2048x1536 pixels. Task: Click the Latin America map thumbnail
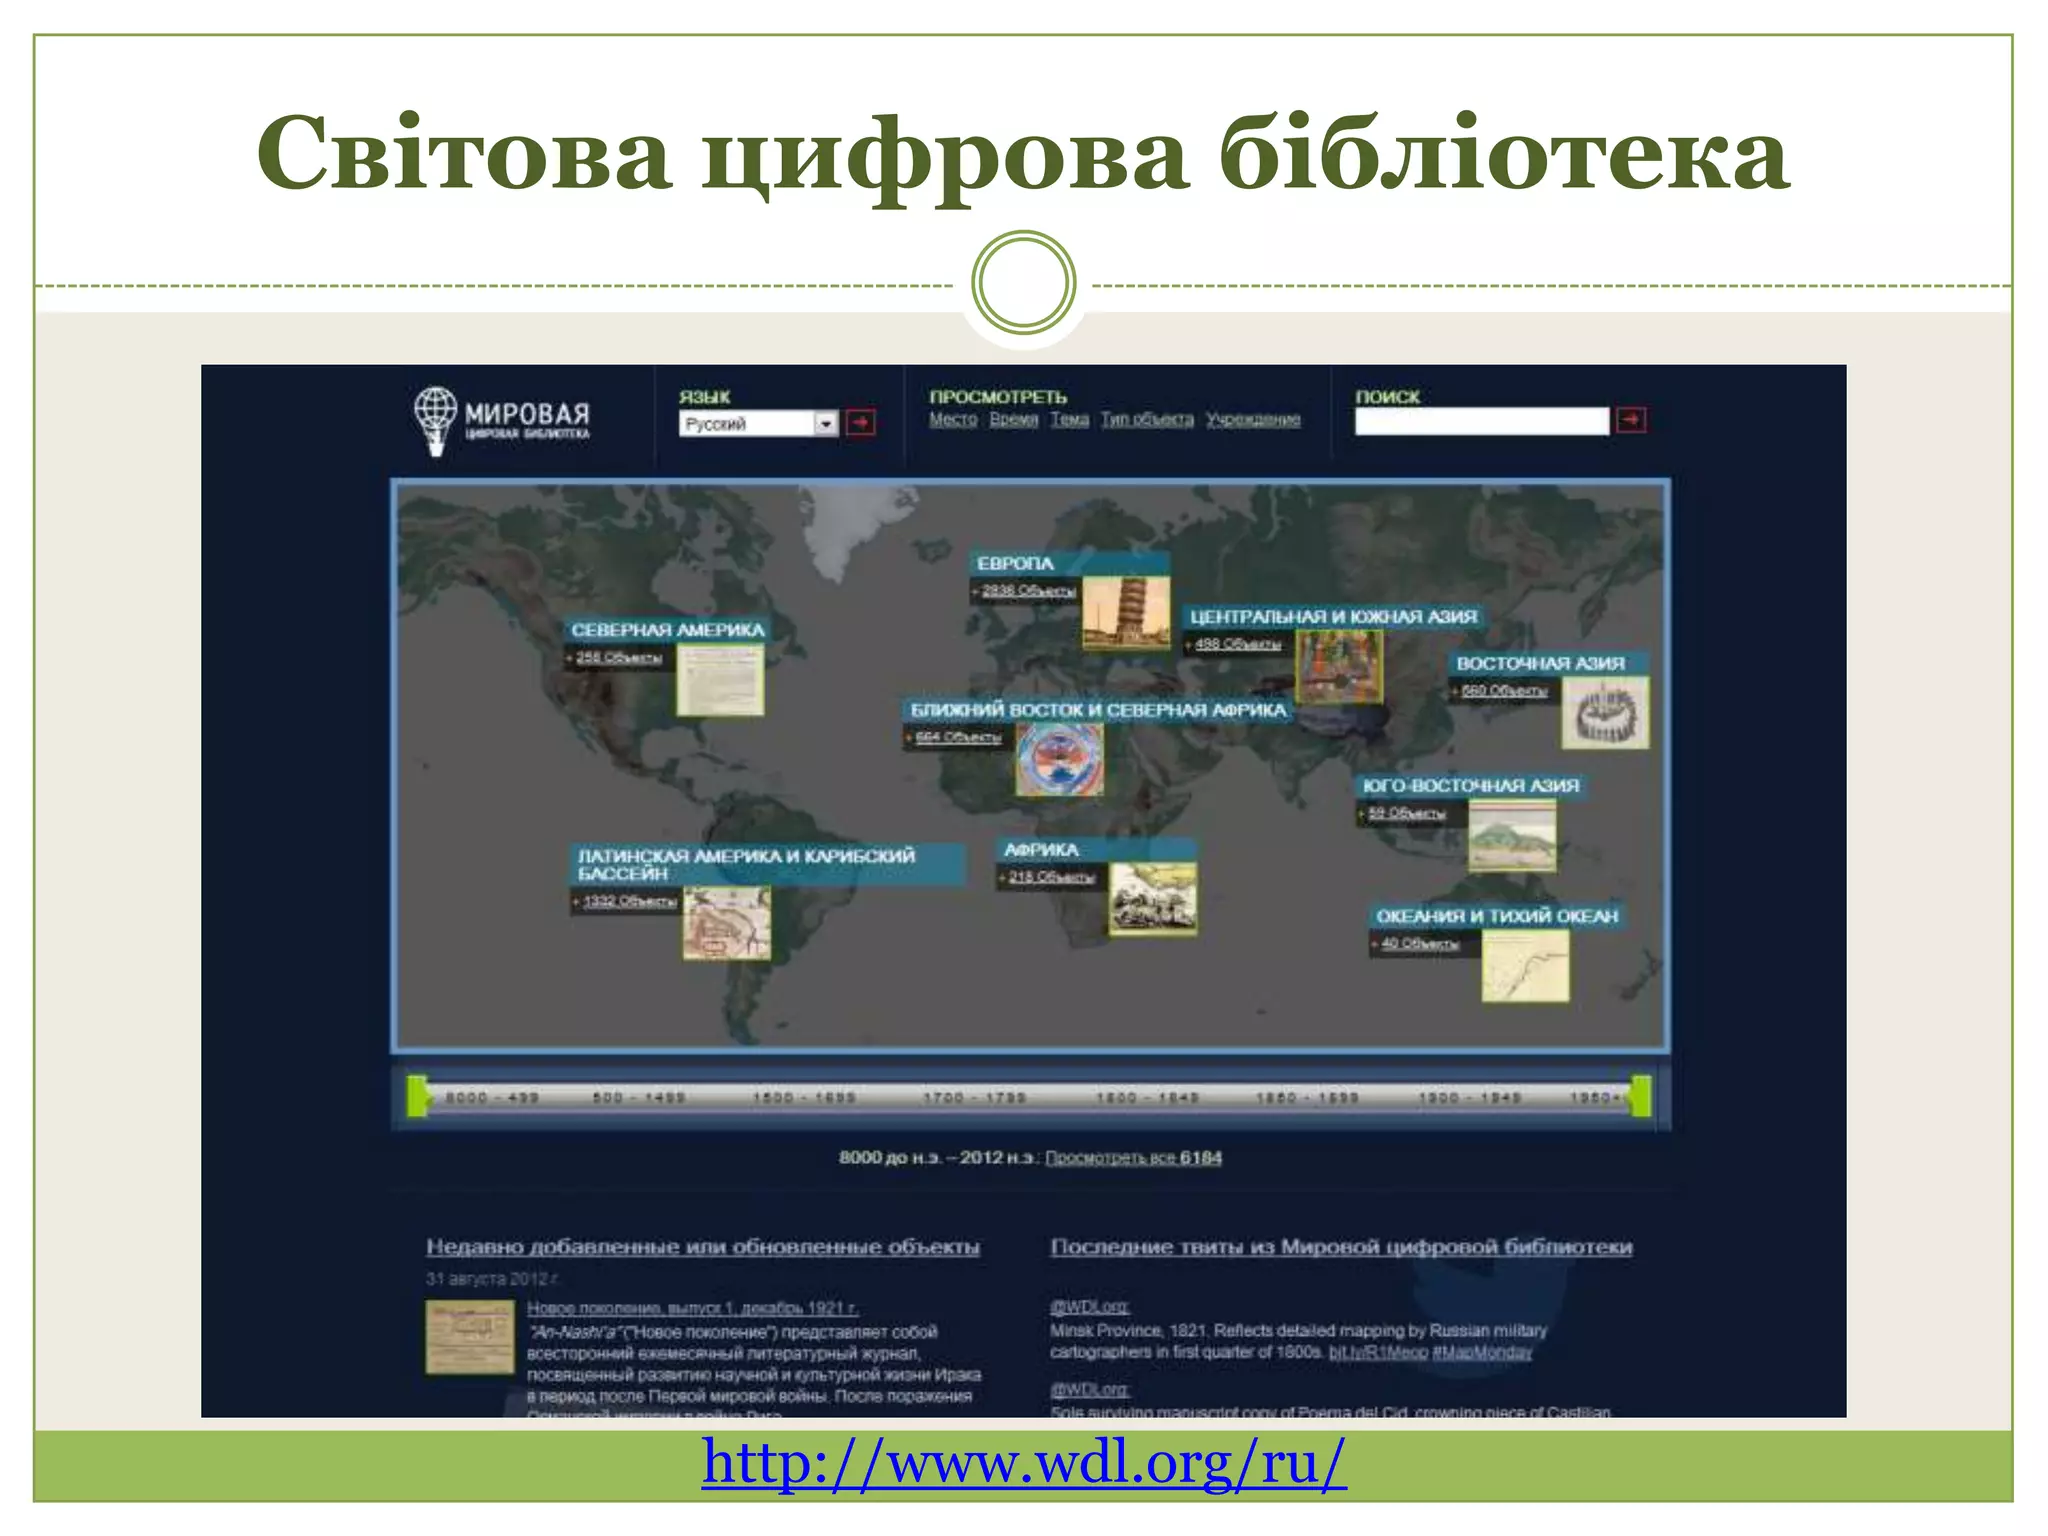click(727, 924)
